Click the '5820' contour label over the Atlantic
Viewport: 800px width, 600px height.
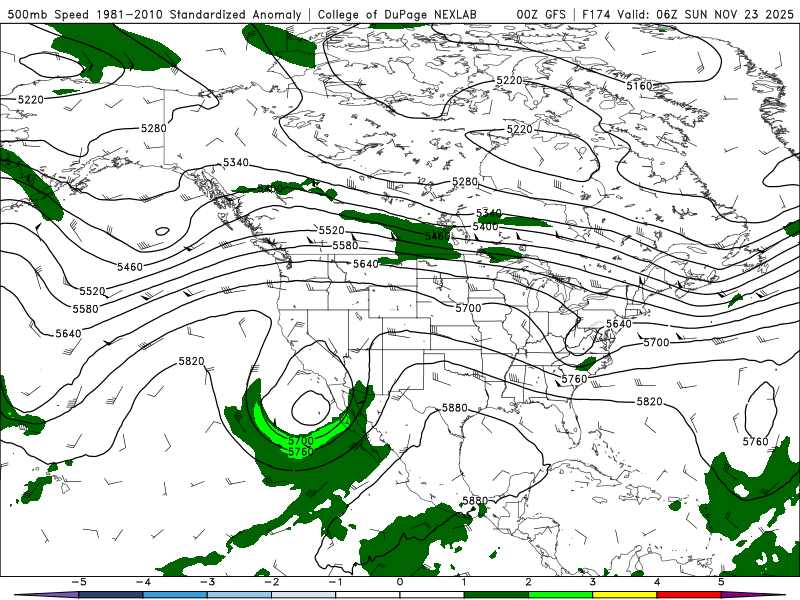(x=649, y=402)
